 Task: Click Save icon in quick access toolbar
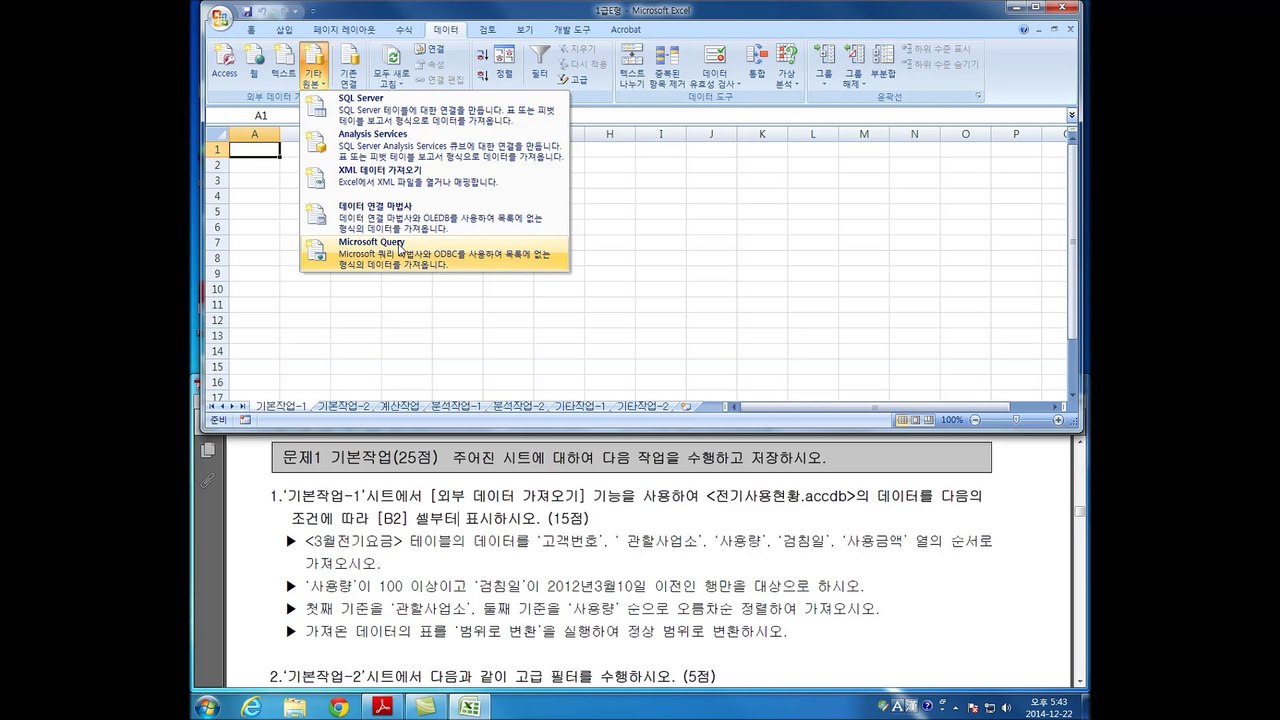[x=246, y=11]
